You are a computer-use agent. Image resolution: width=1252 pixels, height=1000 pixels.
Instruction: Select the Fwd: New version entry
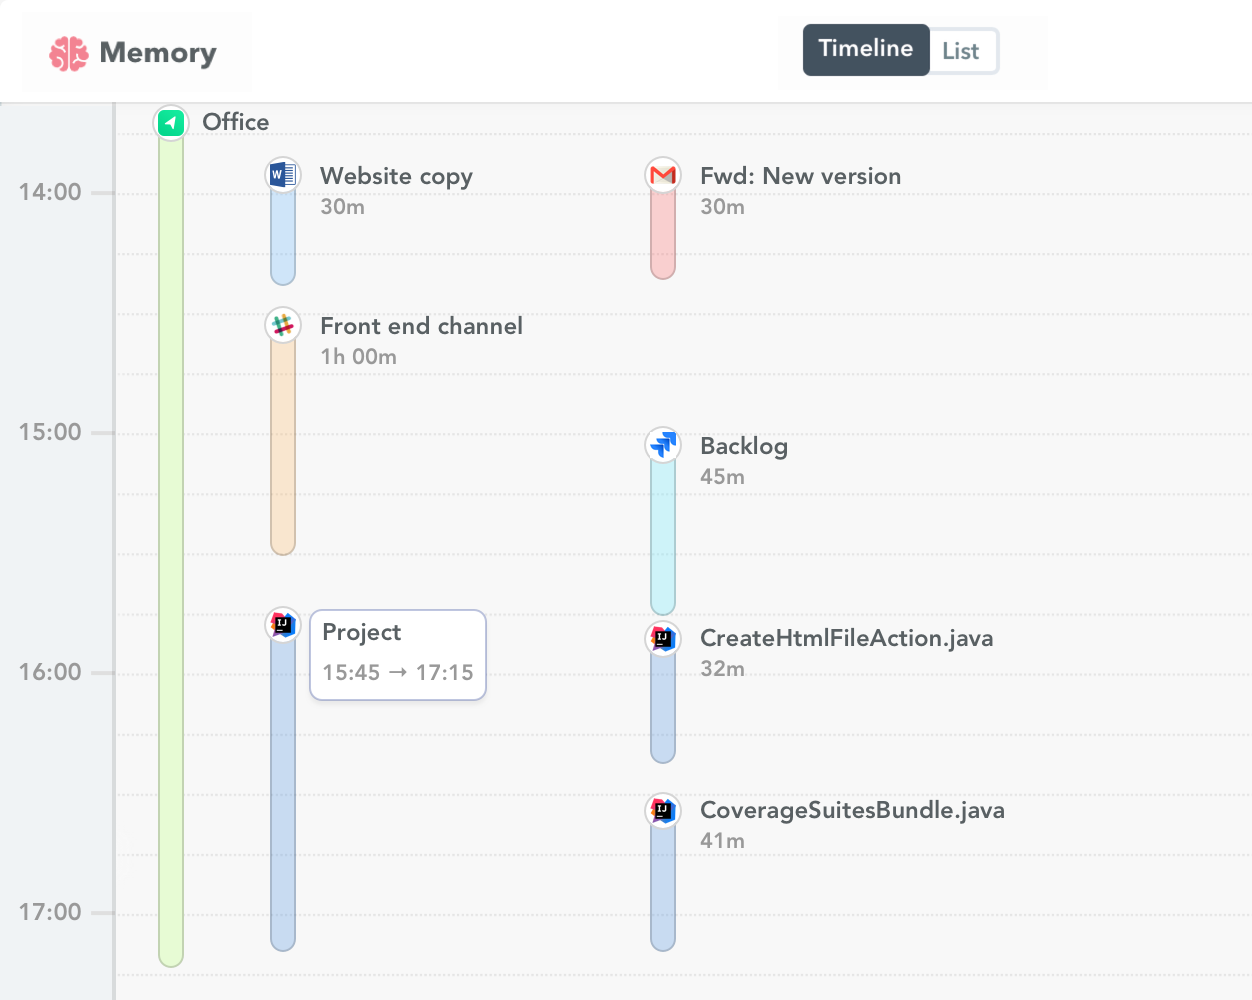pos(800,176)
